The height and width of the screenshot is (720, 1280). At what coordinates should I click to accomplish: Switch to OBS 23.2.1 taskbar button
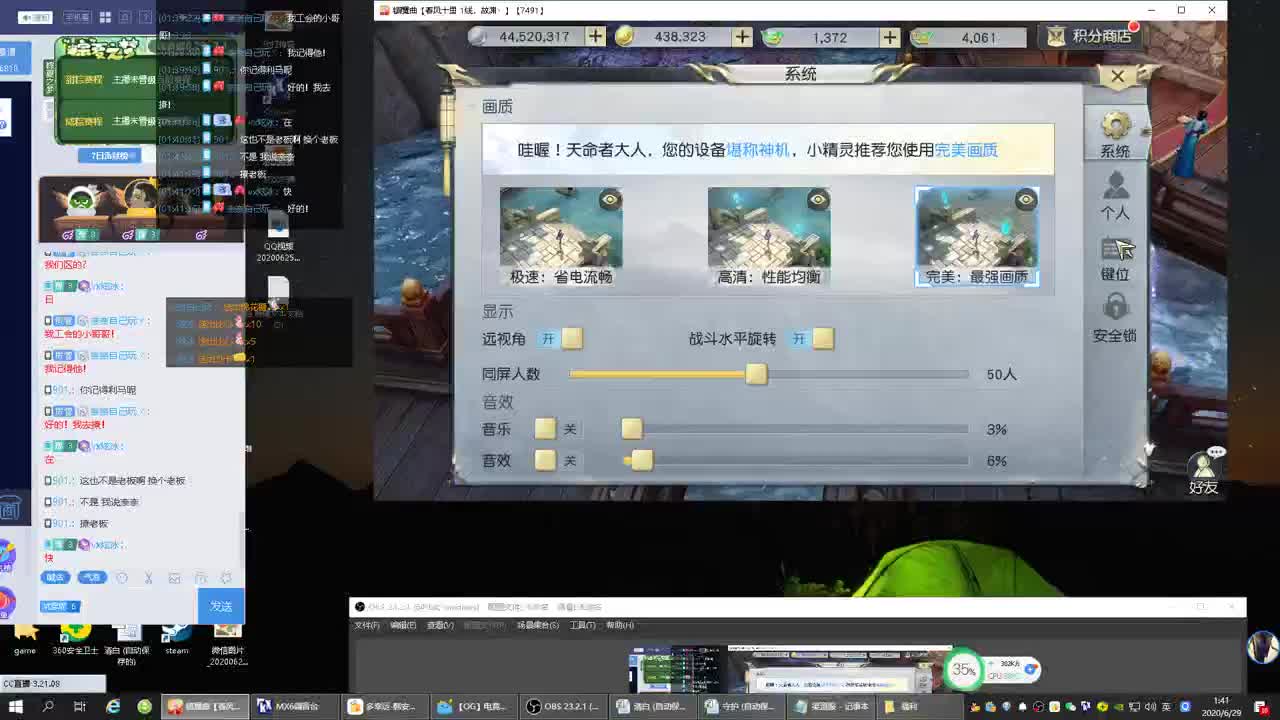coord(563,706)
